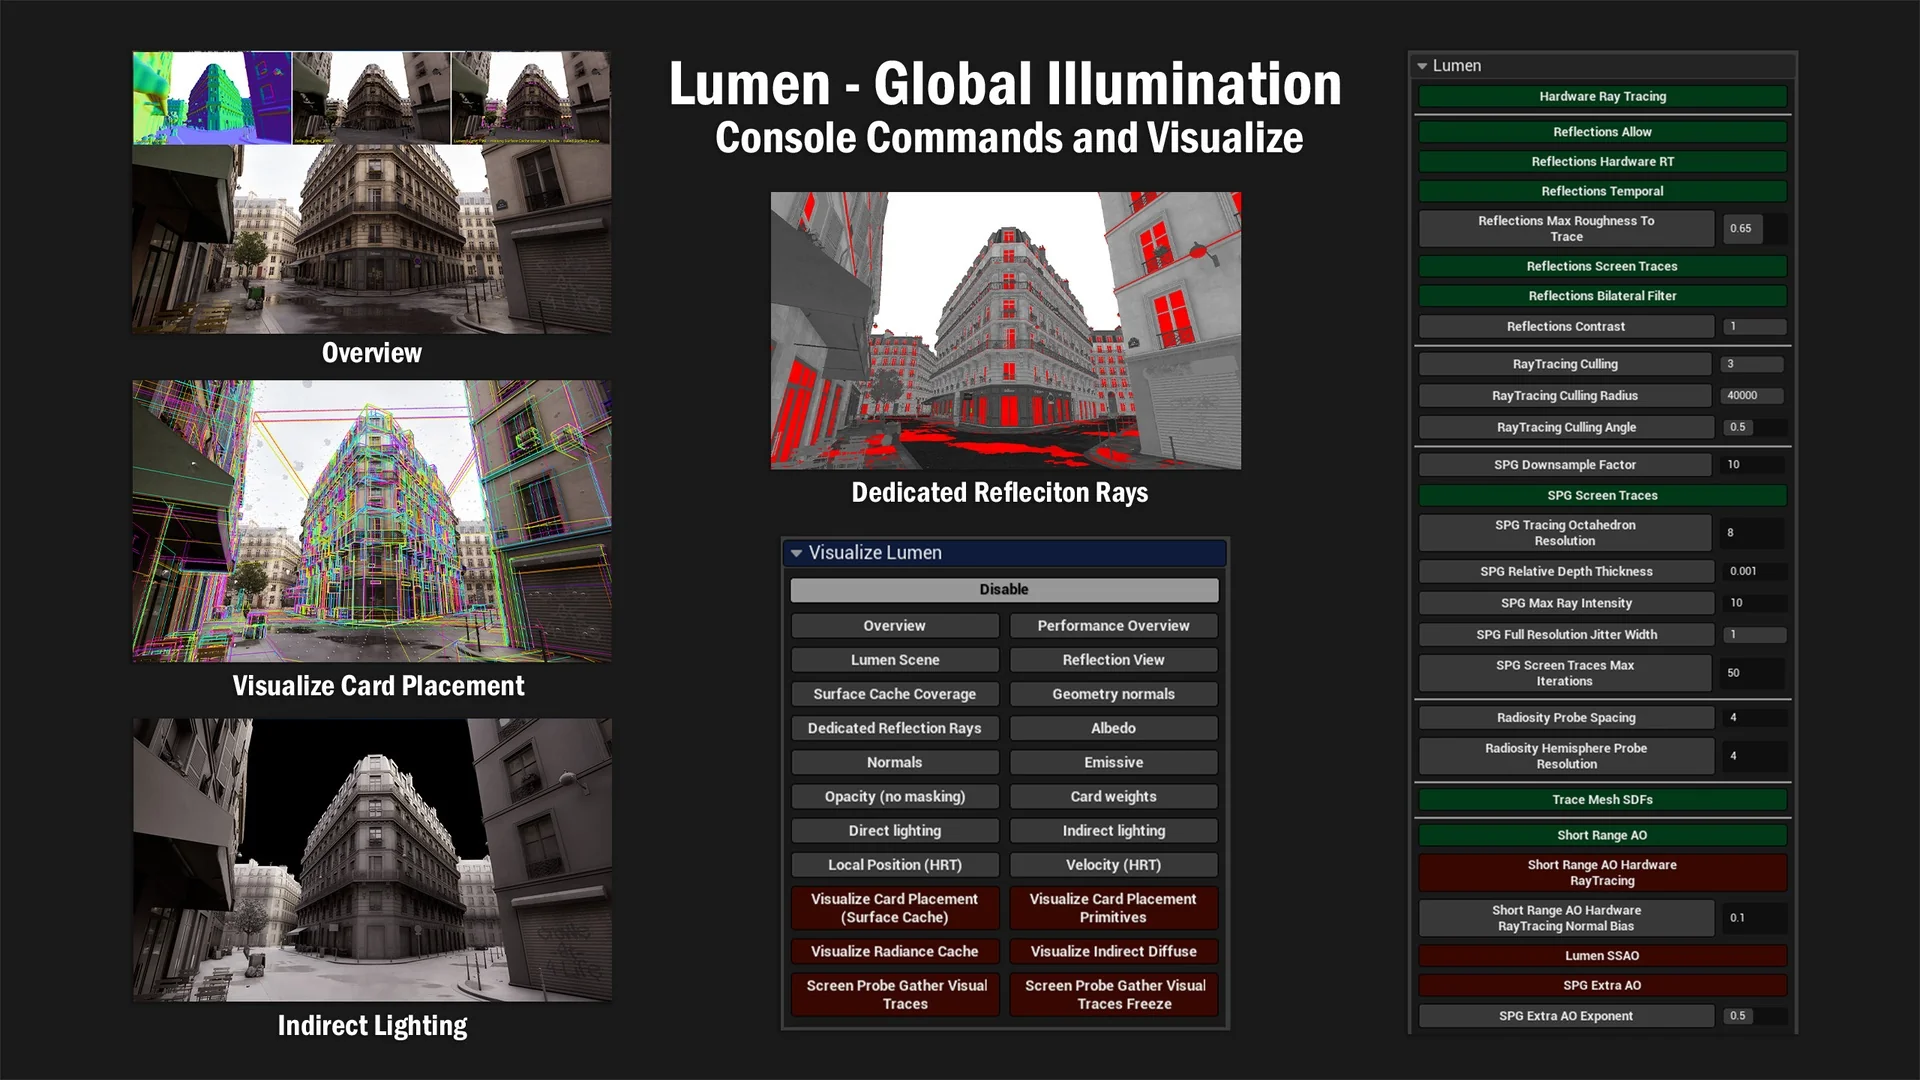Enable Lumen SSAO toggle
Image resolution: width=1920 pixels, height=1080 pixels.
1602,956
